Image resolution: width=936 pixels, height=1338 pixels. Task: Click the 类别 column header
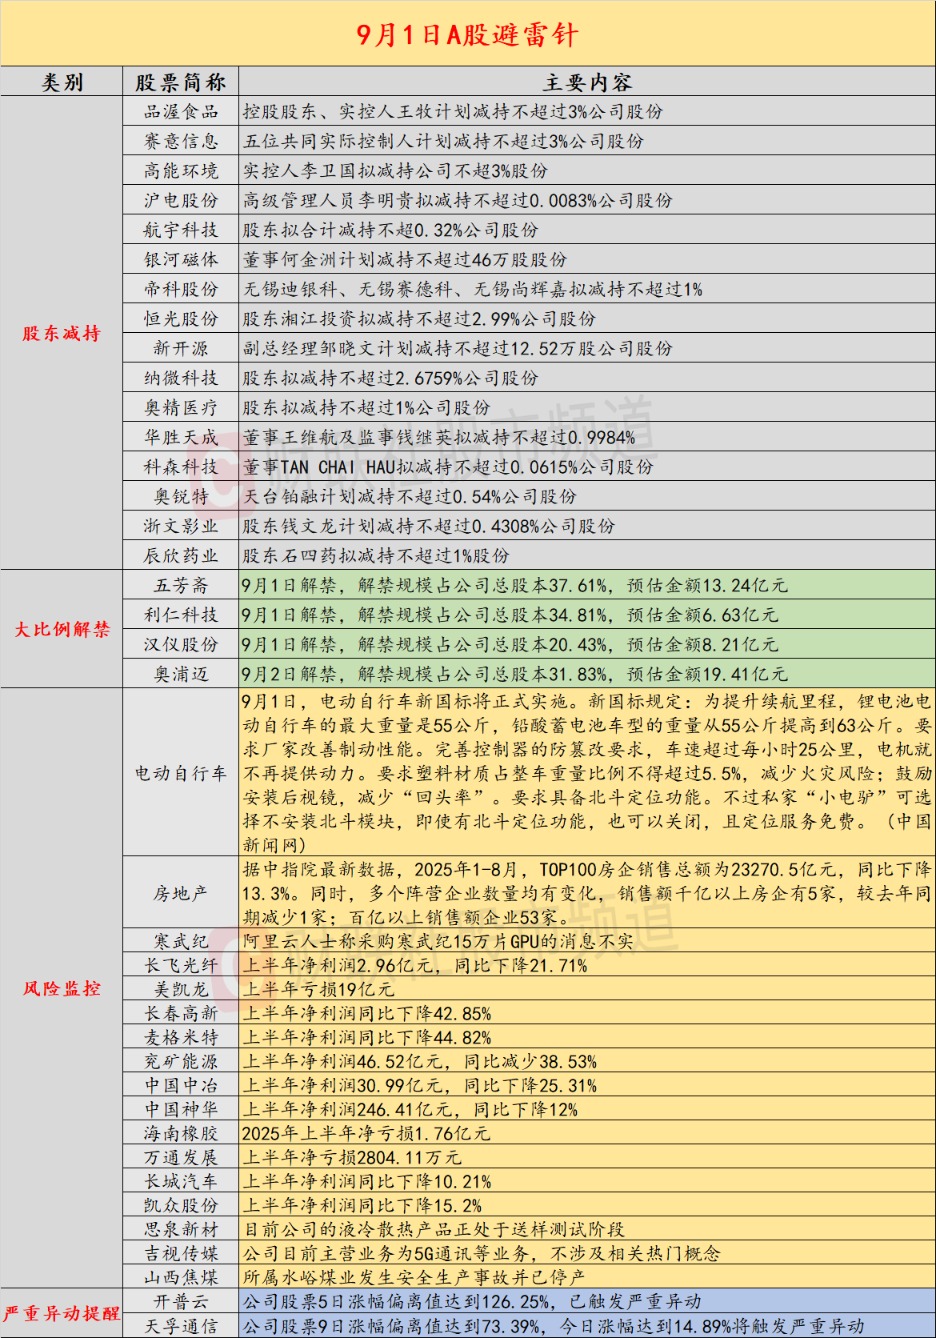point(62,82)
